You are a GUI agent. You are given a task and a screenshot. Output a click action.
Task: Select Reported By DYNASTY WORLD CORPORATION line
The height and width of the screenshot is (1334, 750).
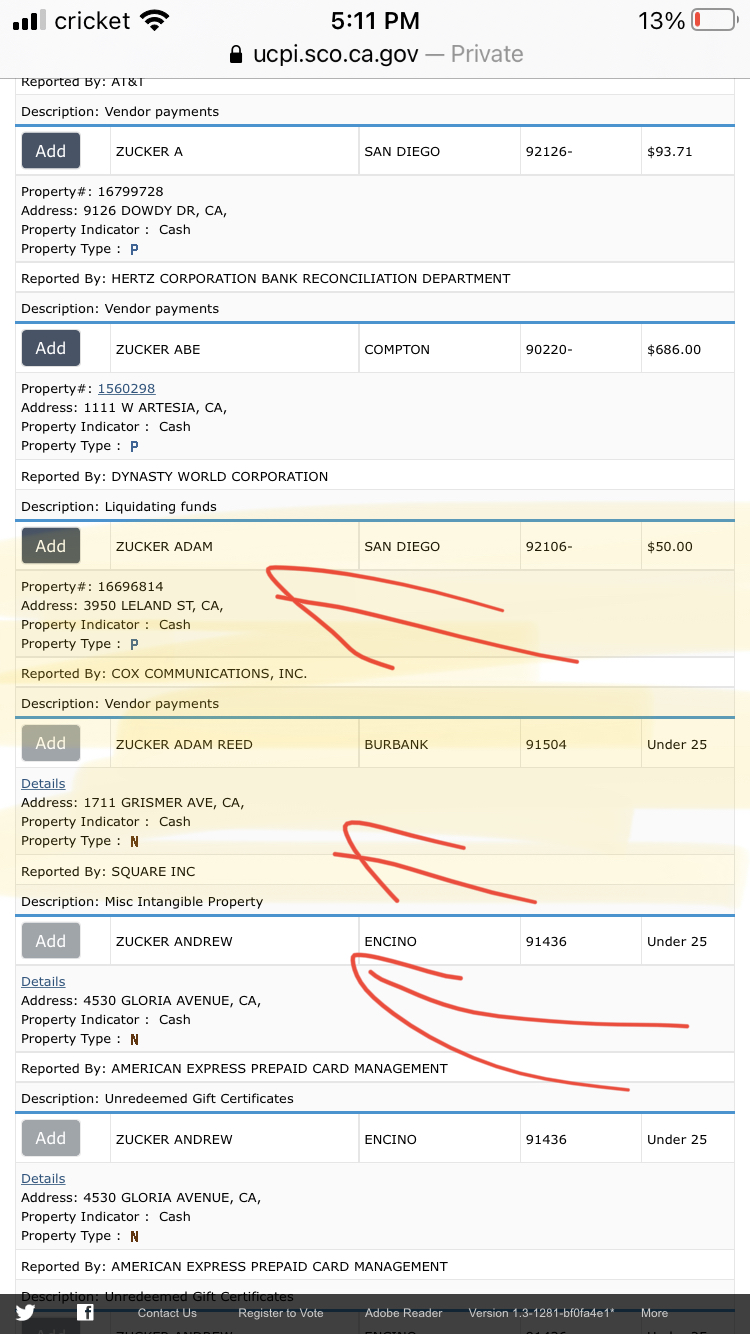click(175, 476)
